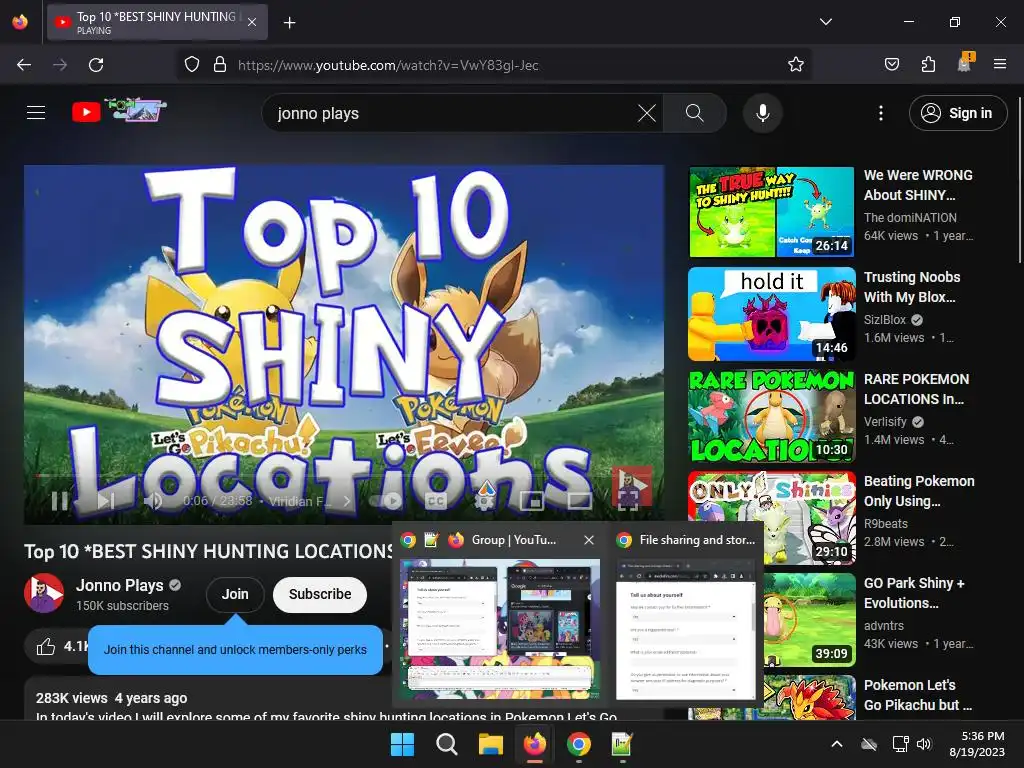This screenshot has height=768, width=1024.
Task: Open Firefox View icon
Action: click(x=20, y=22)
